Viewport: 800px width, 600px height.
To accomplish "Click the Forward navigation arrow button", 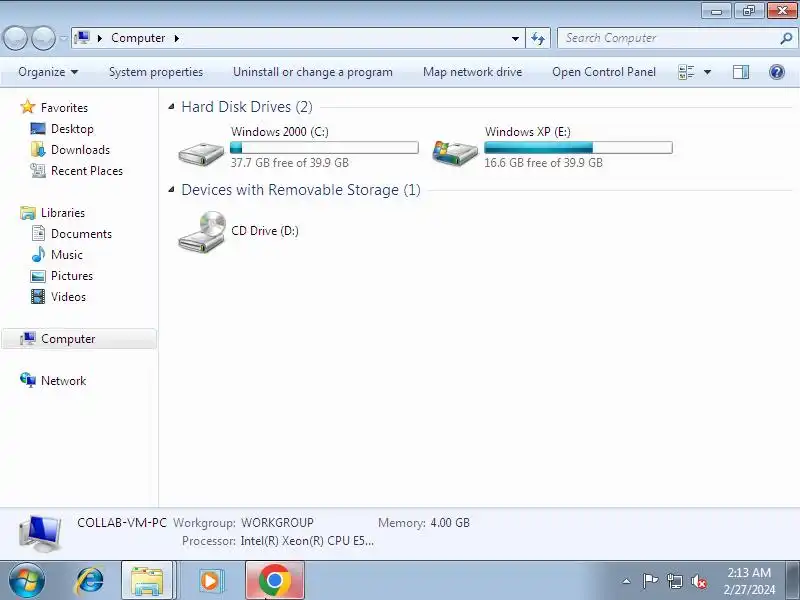I will click(x=43, y=38).
